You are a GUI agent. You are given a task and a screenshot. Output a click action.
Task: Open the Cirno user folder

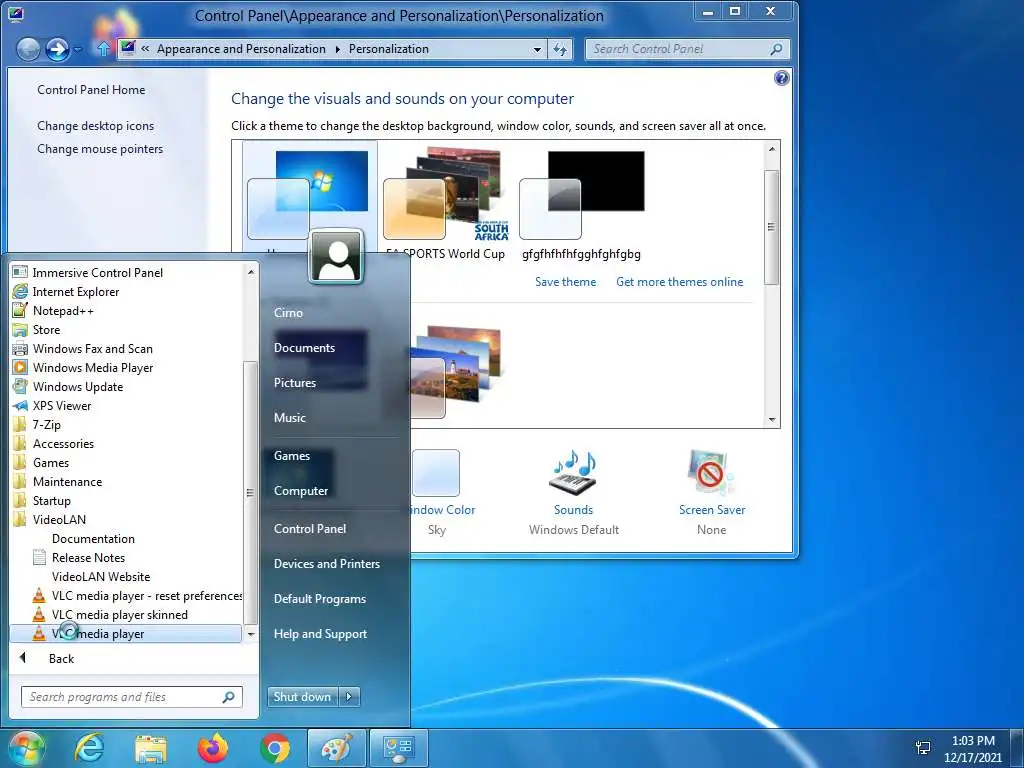pyautogui.click(x=288, y=312)
